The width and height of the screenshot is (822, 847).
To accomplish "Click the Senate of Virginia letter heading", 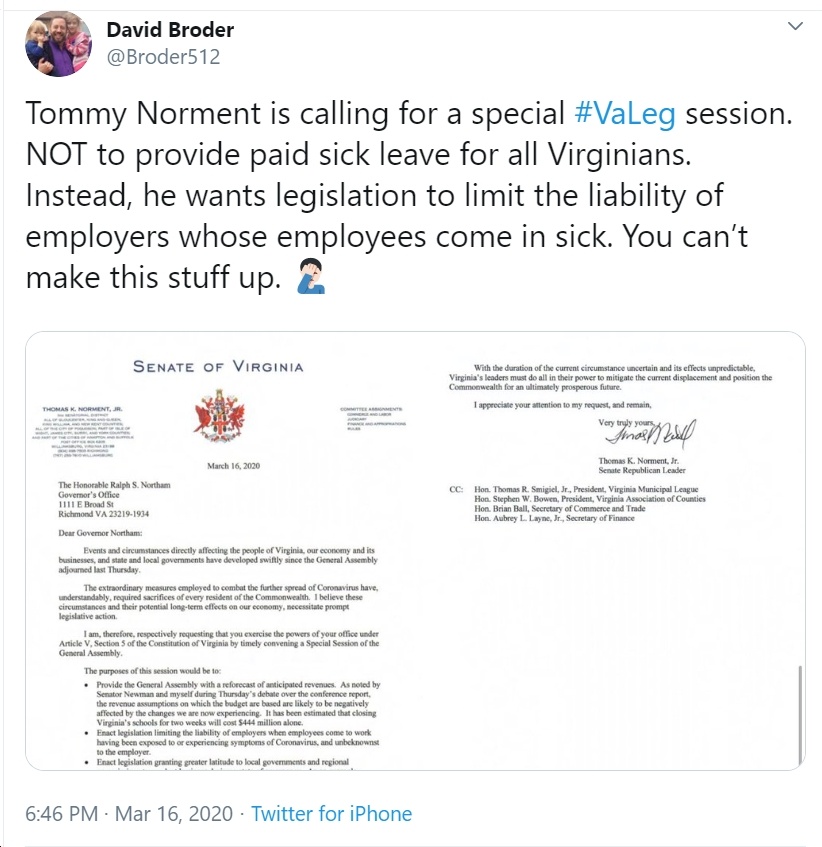I will click(218, 367).
